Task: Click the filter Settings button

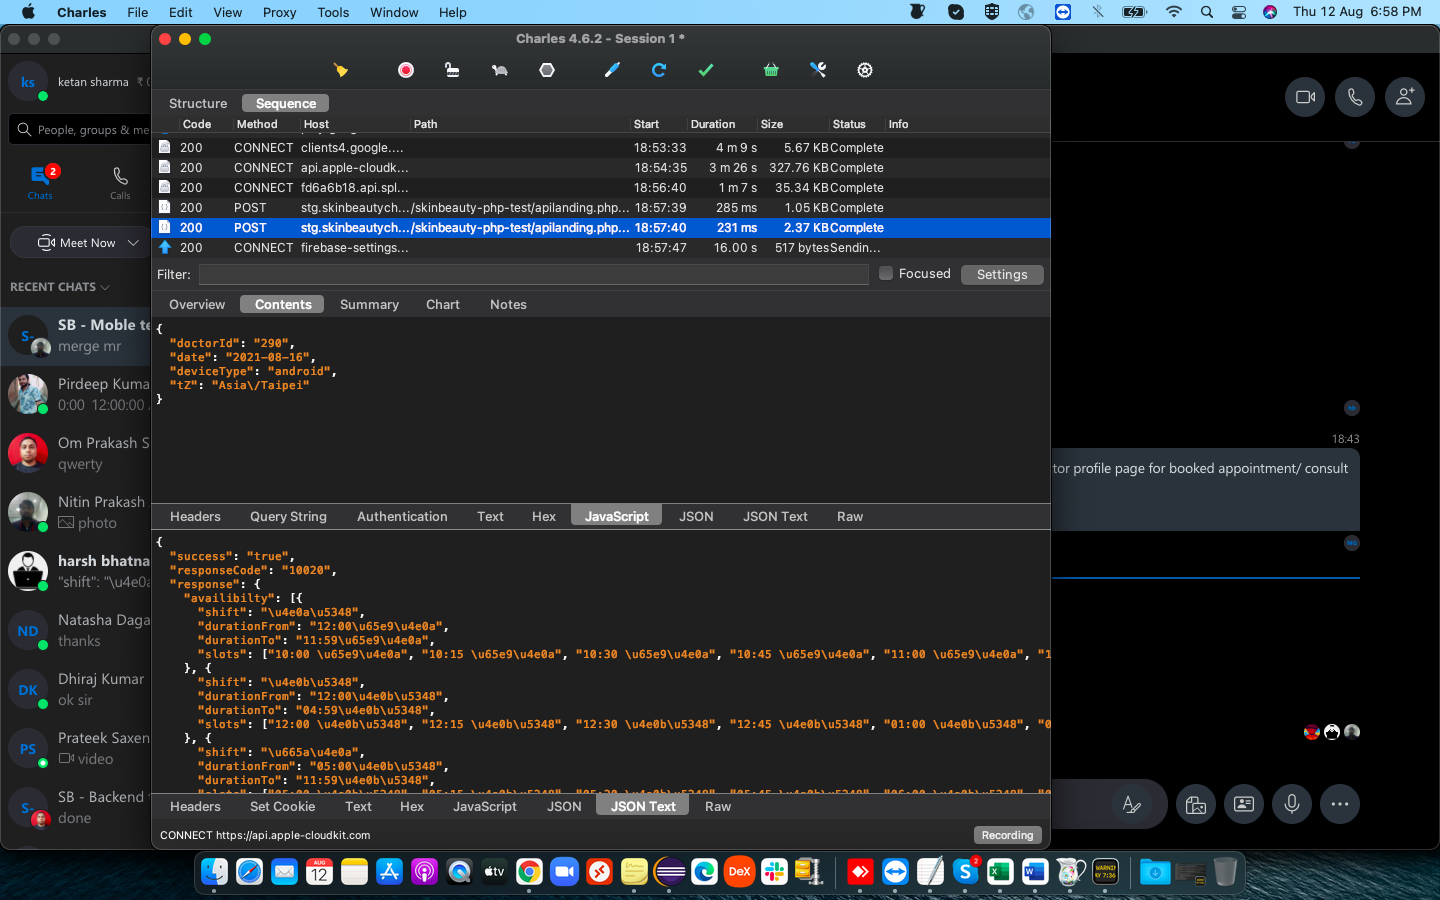Action: coord(1001,274)
